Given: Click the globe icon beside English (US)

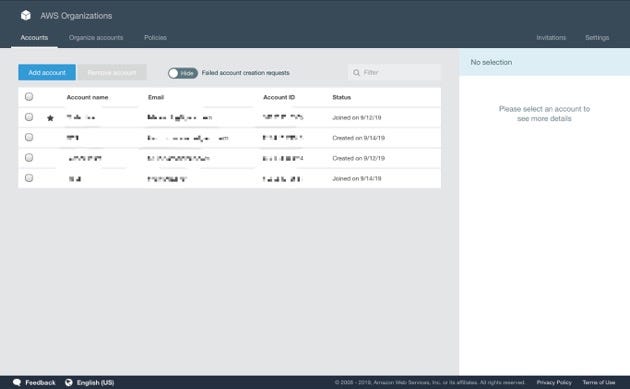Looking at the screenshot, I should (x=69, y=382).
